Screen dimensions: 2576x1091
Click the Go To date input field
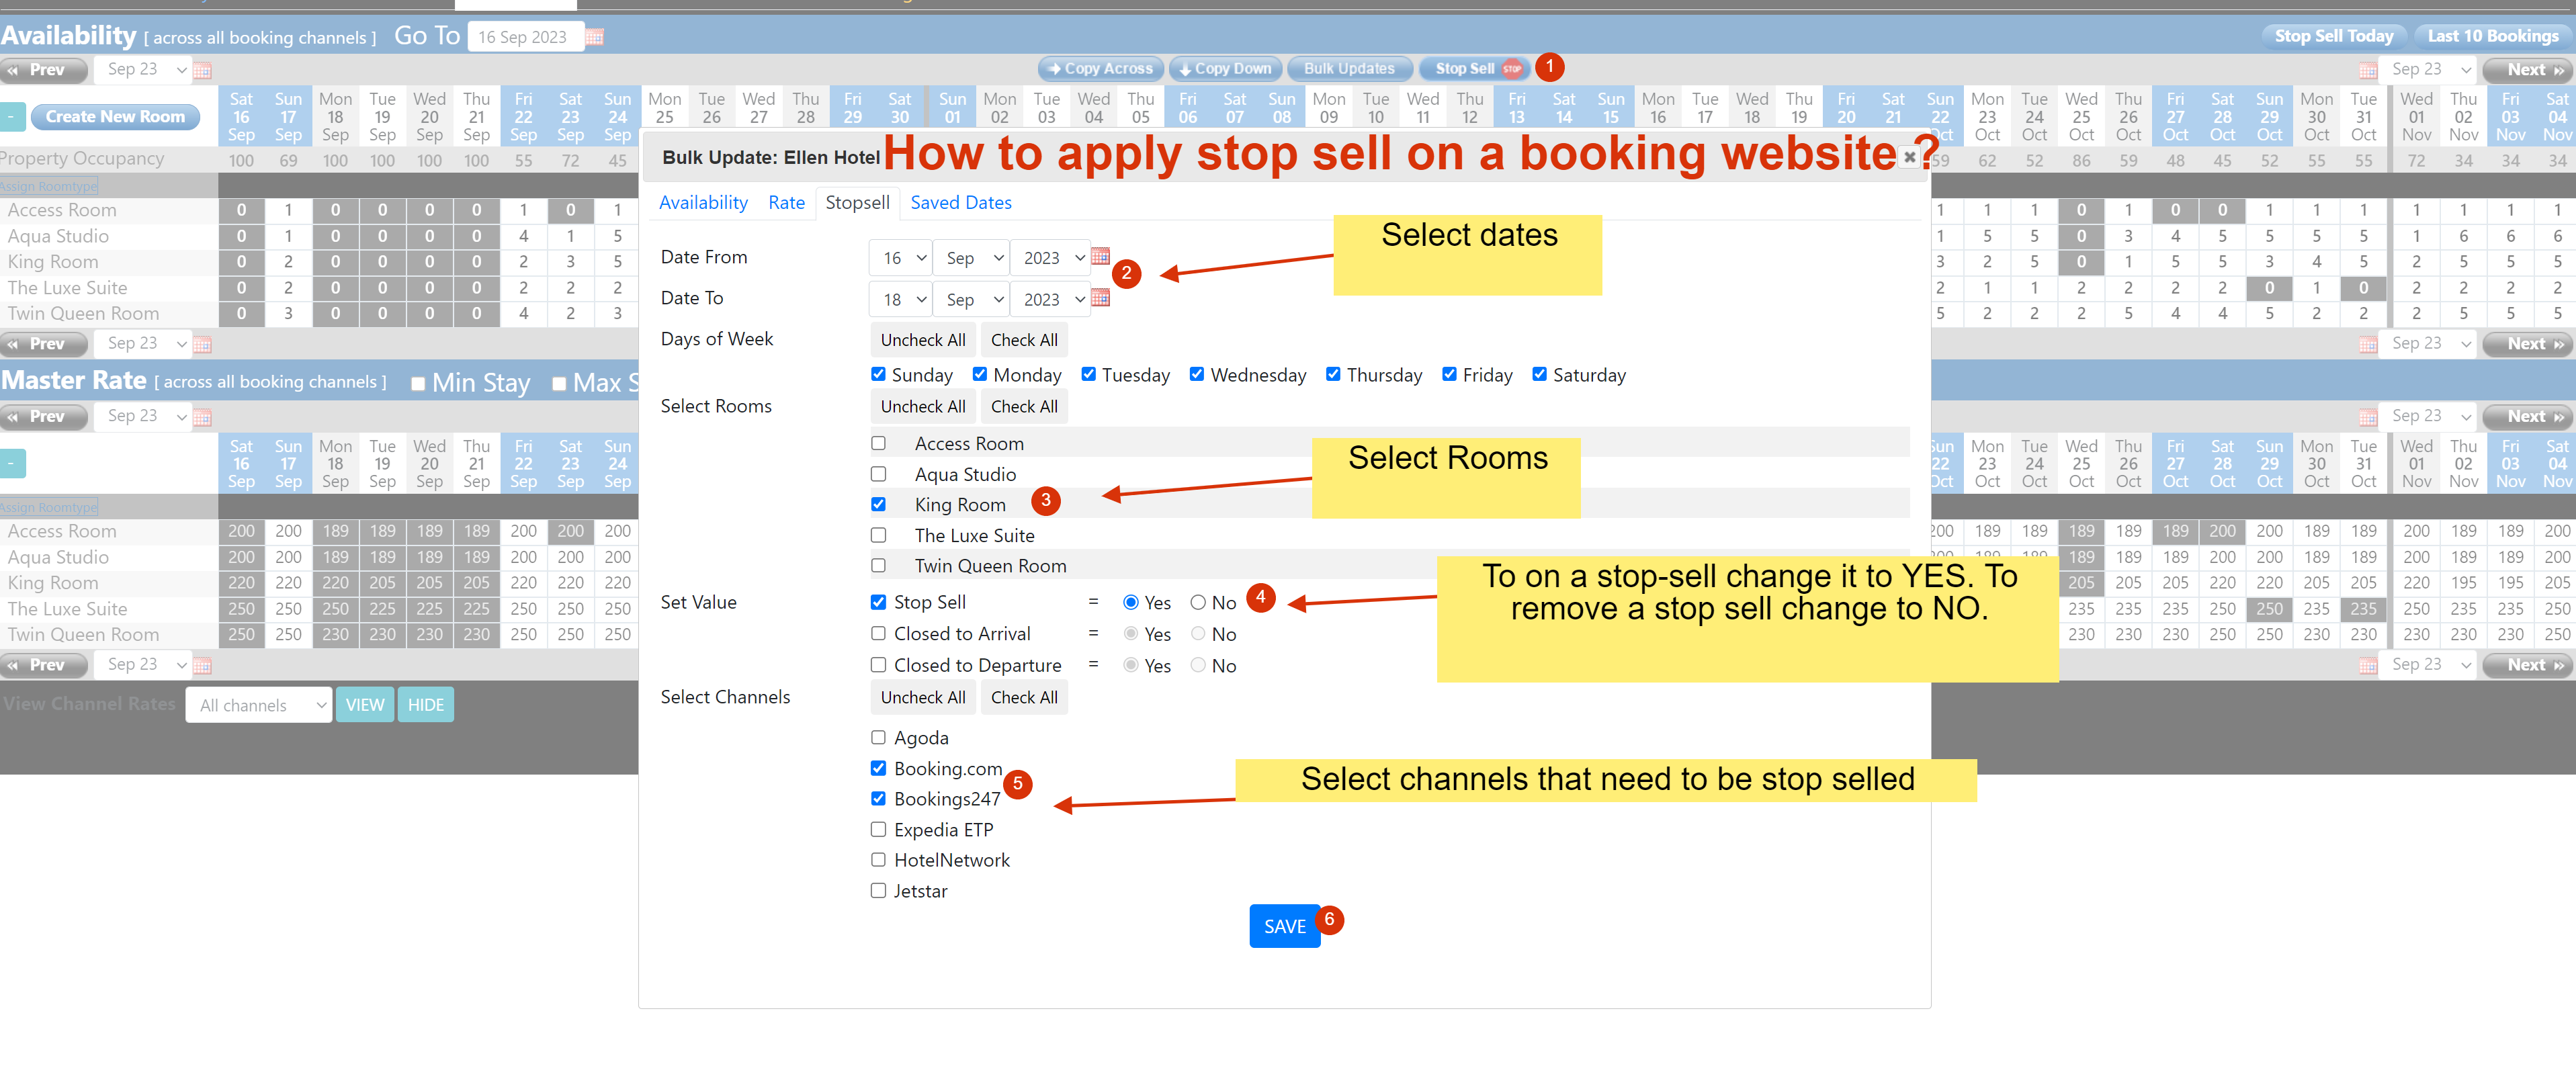(523, 37)
